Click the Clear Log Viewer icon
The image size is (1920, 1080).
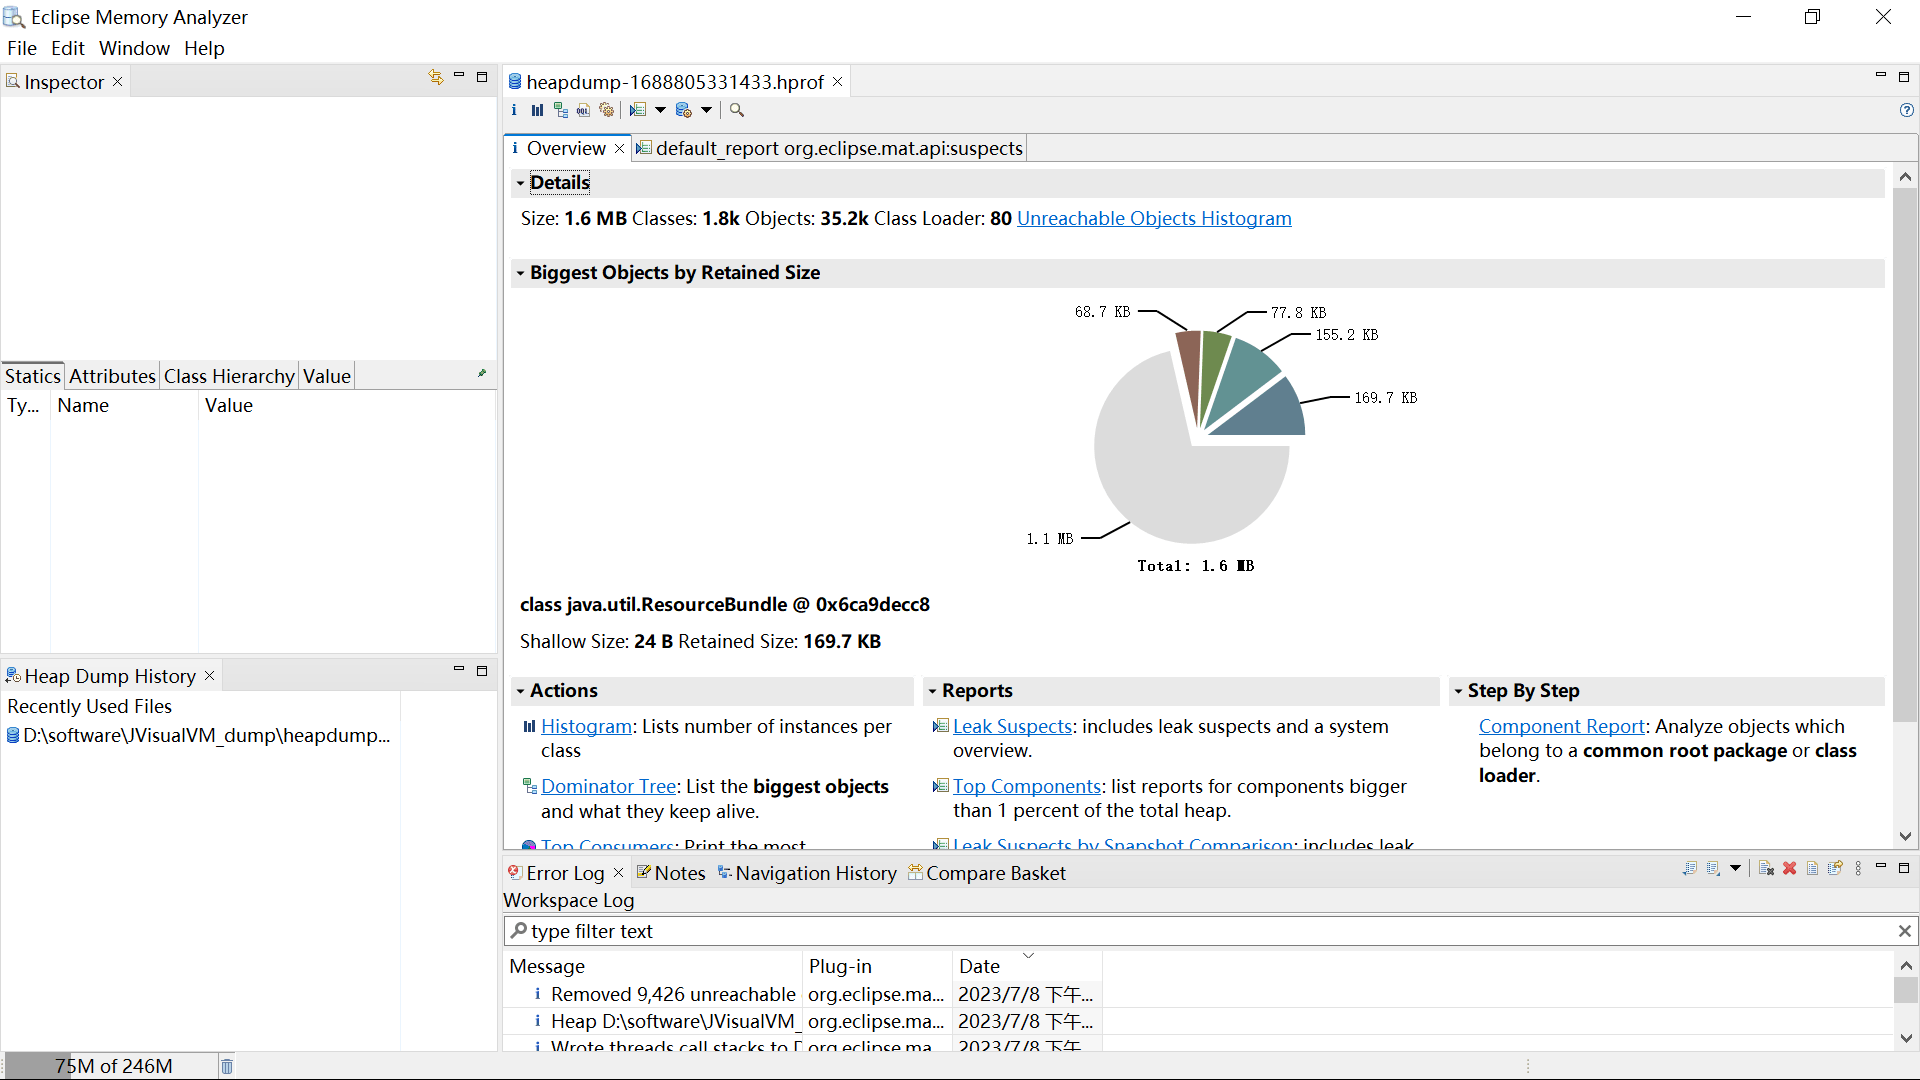point(1766,868)
